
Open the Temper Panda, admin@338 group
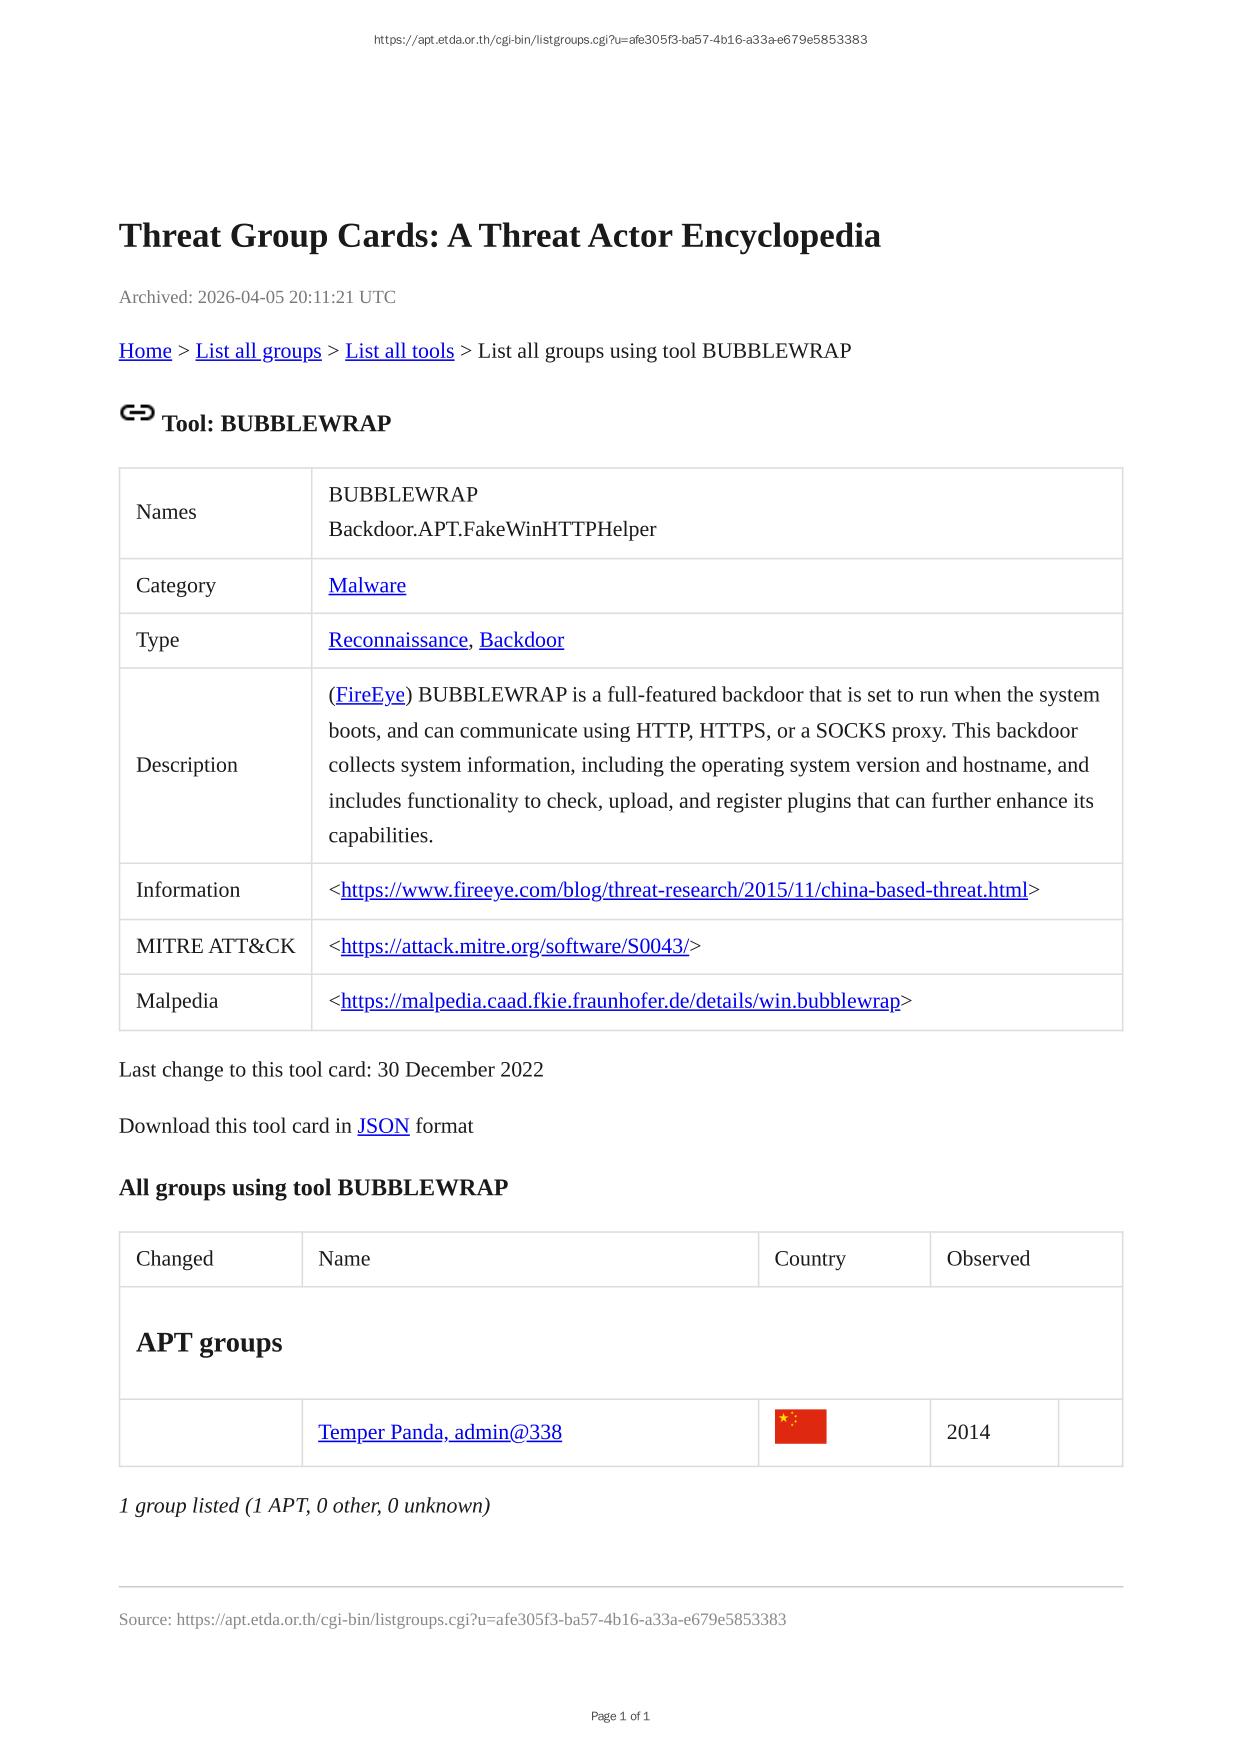(x=440, y=1432)
